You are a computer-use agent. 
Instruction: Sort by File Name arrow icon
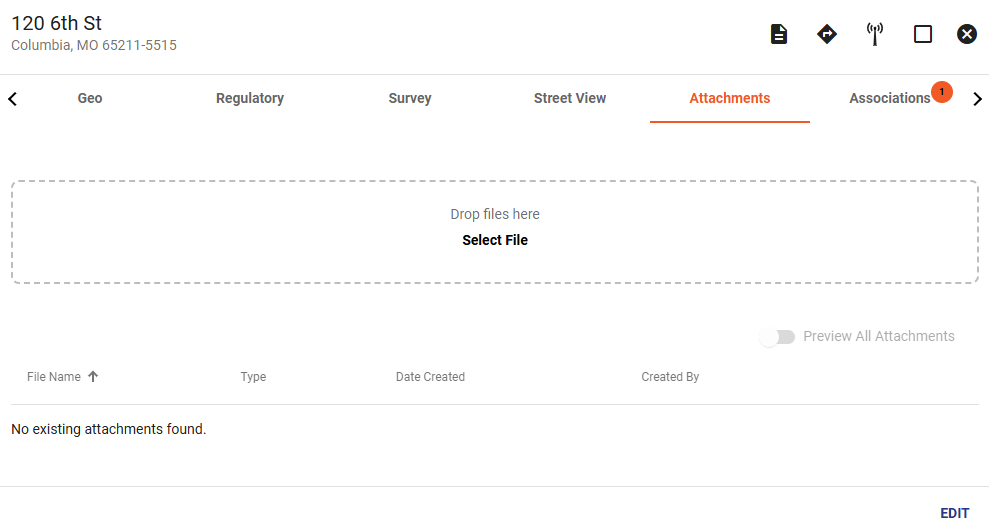(93, 376)
